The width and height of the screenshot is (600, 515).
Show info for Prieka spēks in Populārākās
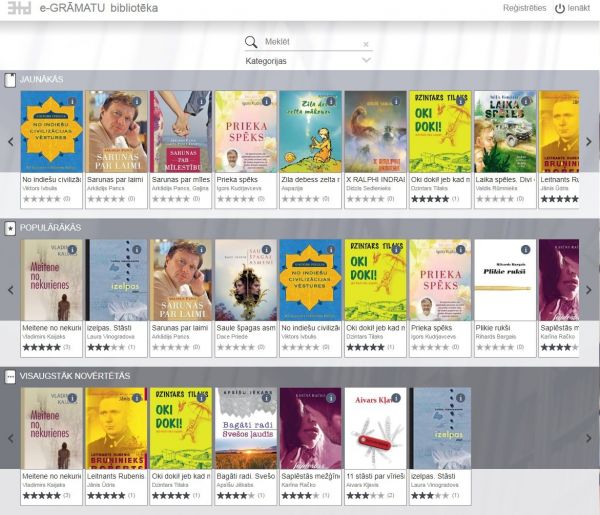(461, 250)
